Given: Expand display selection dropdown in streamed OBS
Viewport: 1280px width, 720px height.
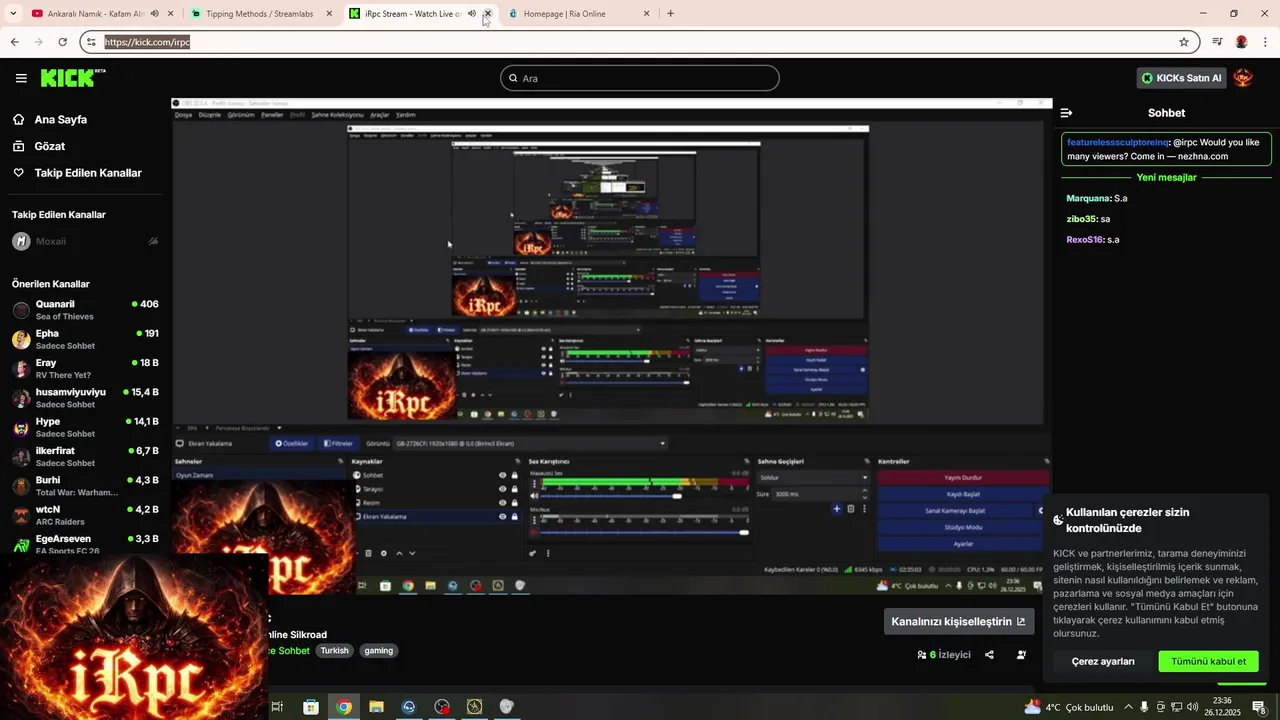Looking at the screenshot, I should click(x=662, y=443).
